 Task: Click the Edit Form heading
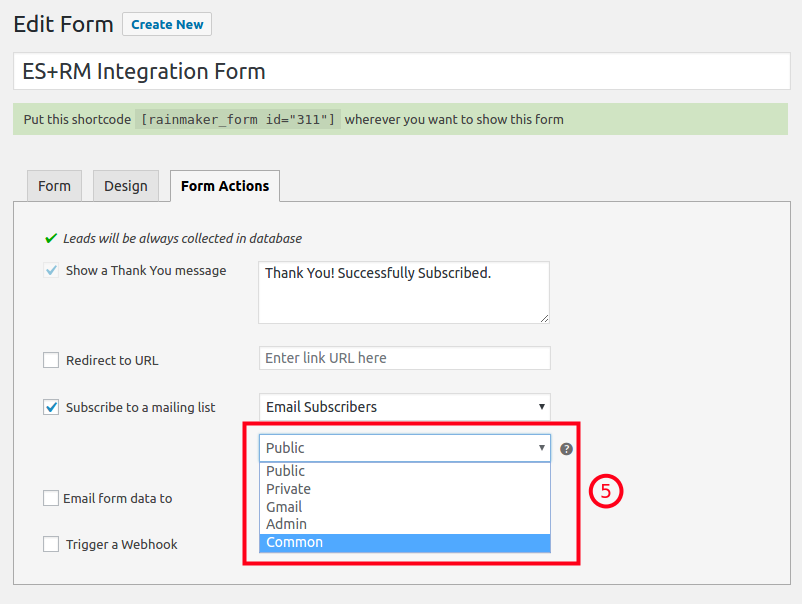(63, 24)
